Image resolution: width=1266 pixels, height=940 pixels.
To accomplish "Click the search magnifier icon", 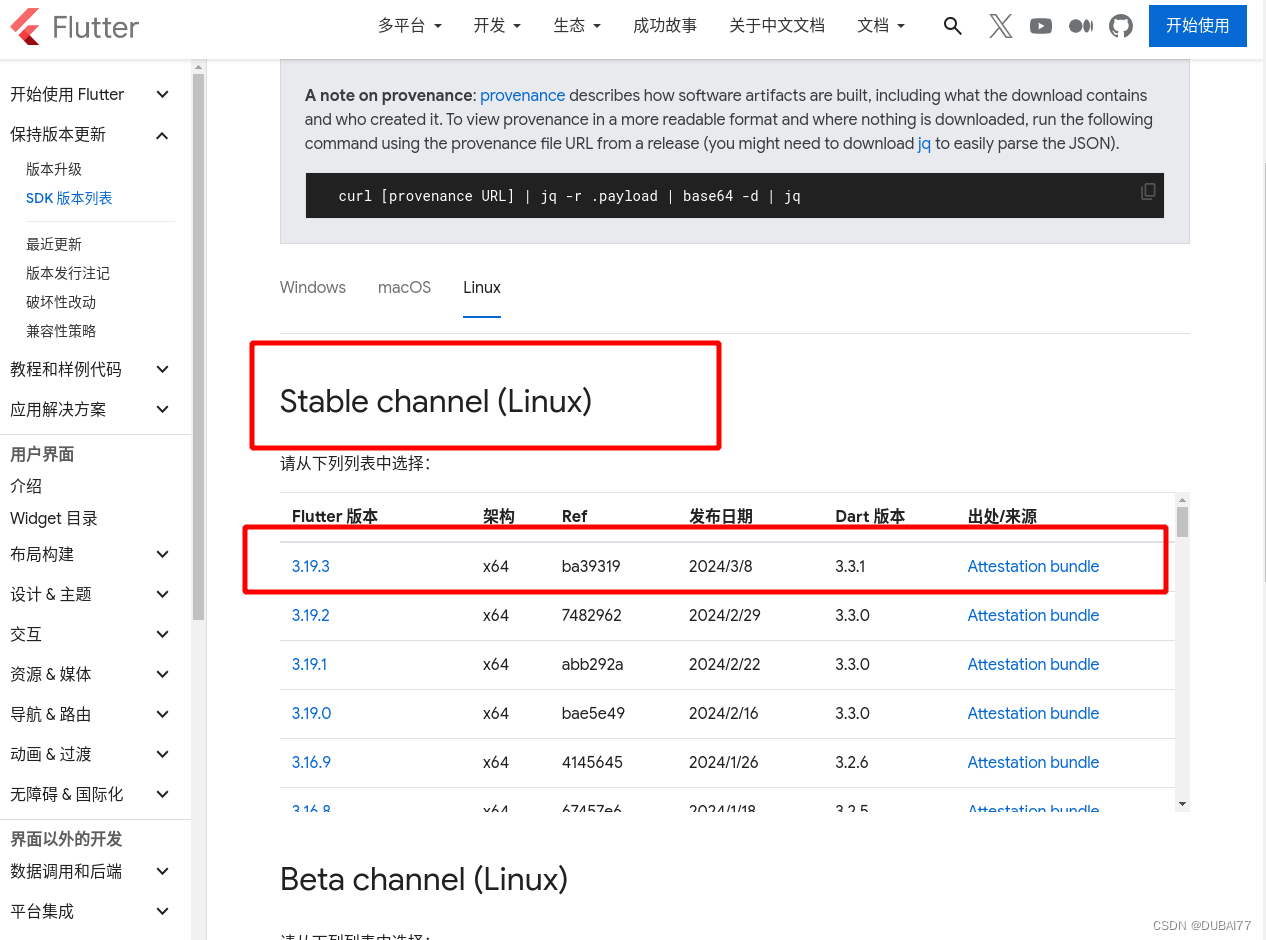I will (951, 26).
